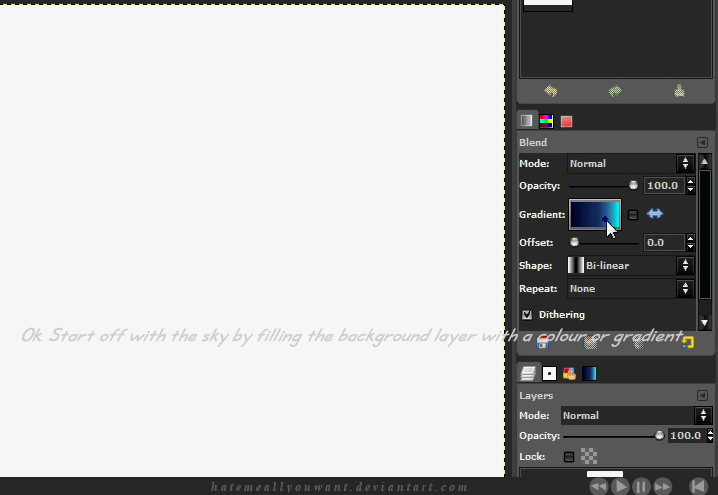
Task: Adjust the Blend Opacity slider handle
Action: (x=633, y=185)
